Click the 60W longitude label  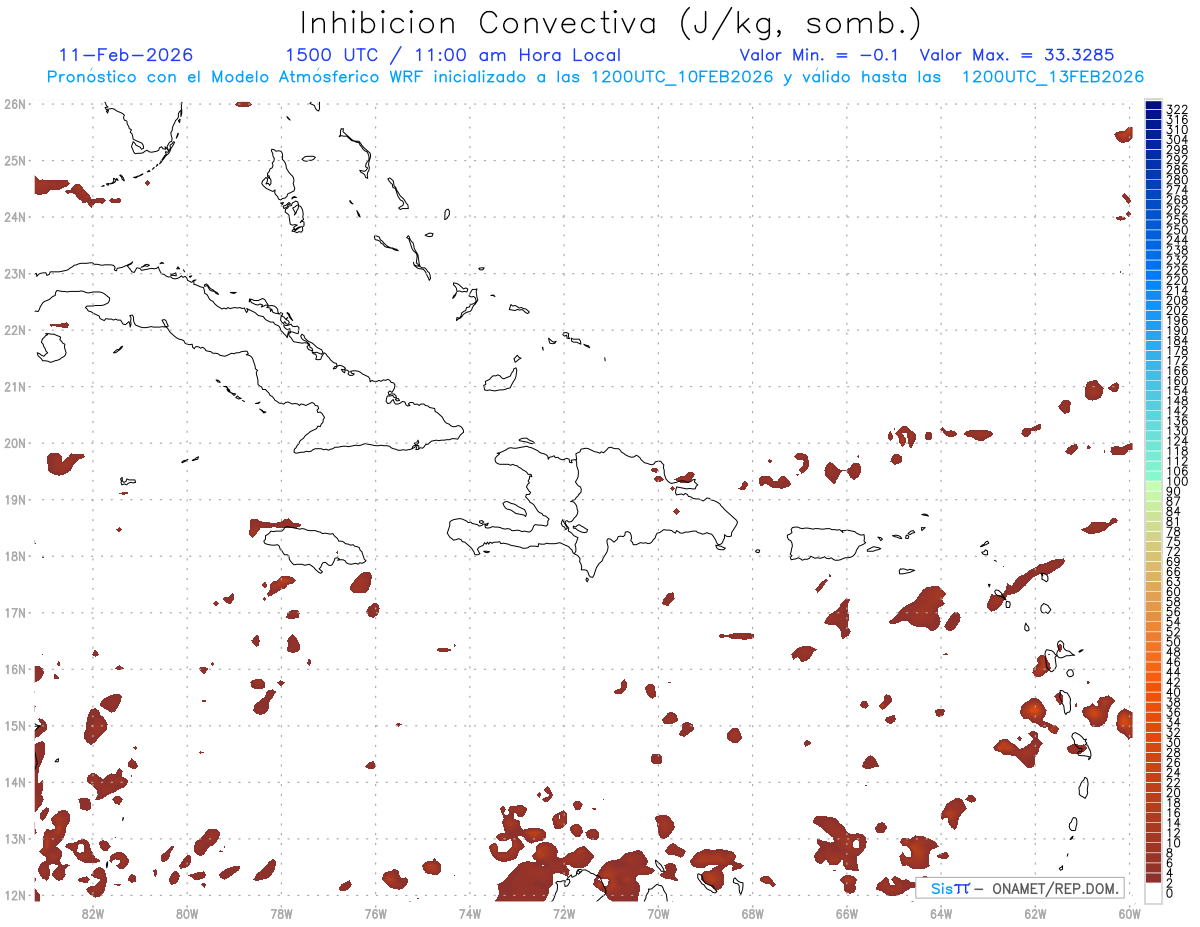1129,913
